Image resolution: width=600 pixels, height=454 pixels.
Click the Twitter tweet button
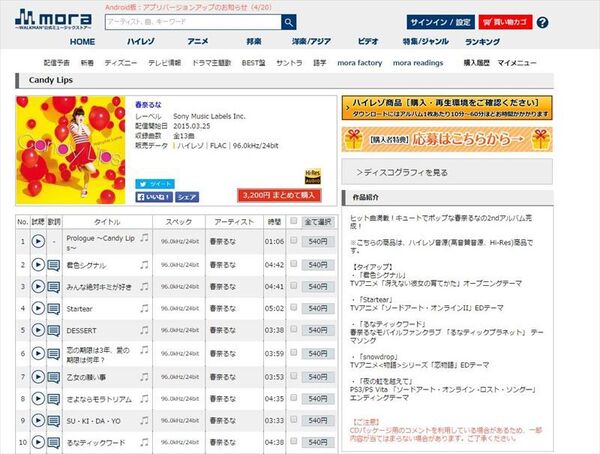tap(155, 184)
